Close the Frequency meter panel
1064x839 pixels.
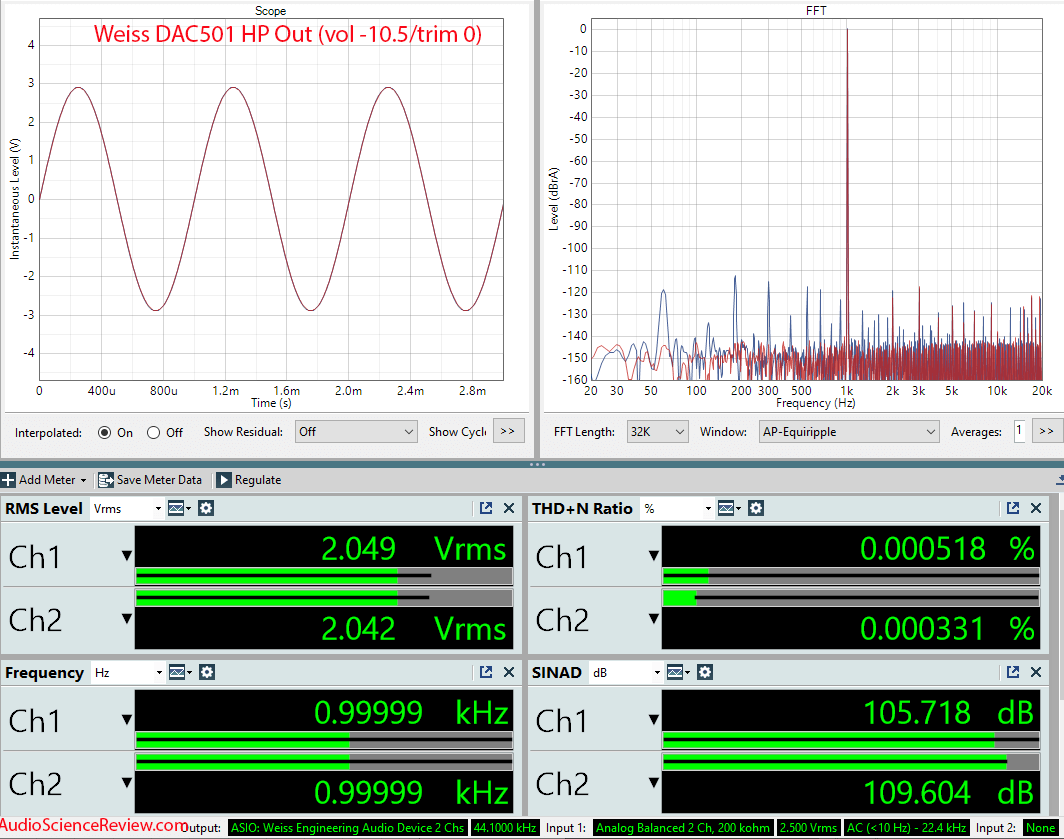(509, 673)
